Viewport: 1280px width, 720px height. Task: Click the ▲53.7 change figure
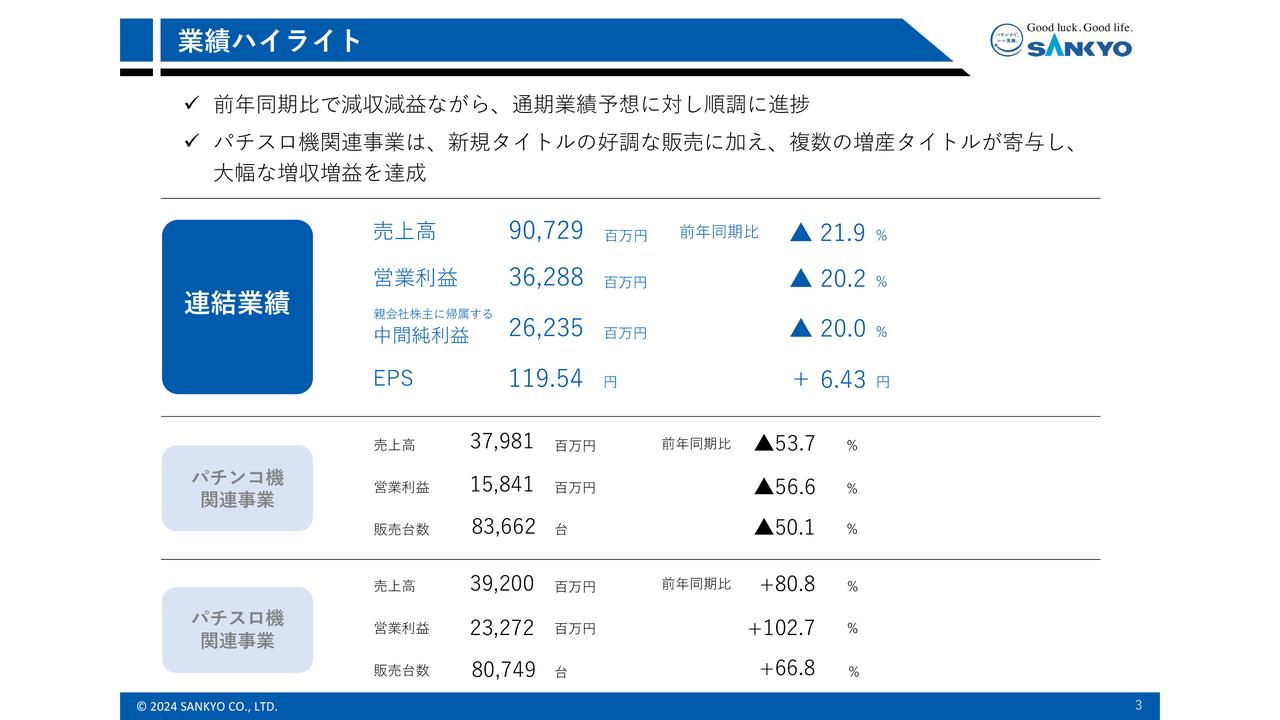click(x=785, y=443)
